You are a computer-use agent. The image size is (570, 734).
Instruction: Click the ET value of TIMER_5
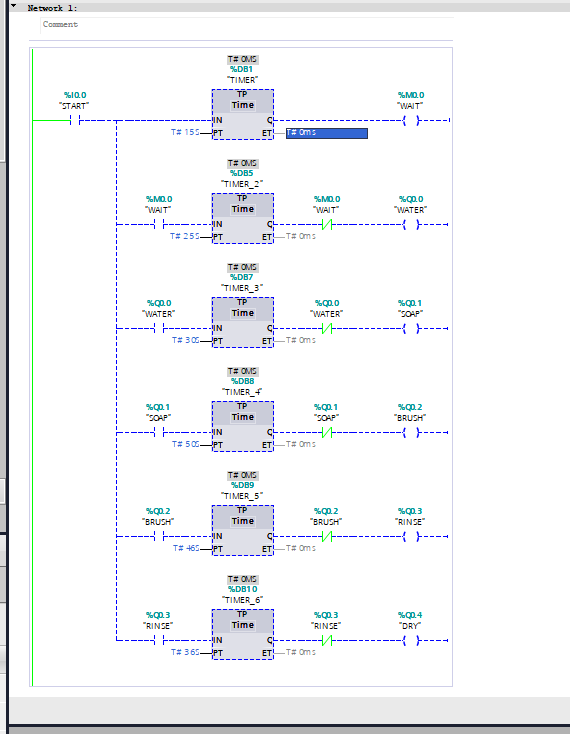point(301,548)
